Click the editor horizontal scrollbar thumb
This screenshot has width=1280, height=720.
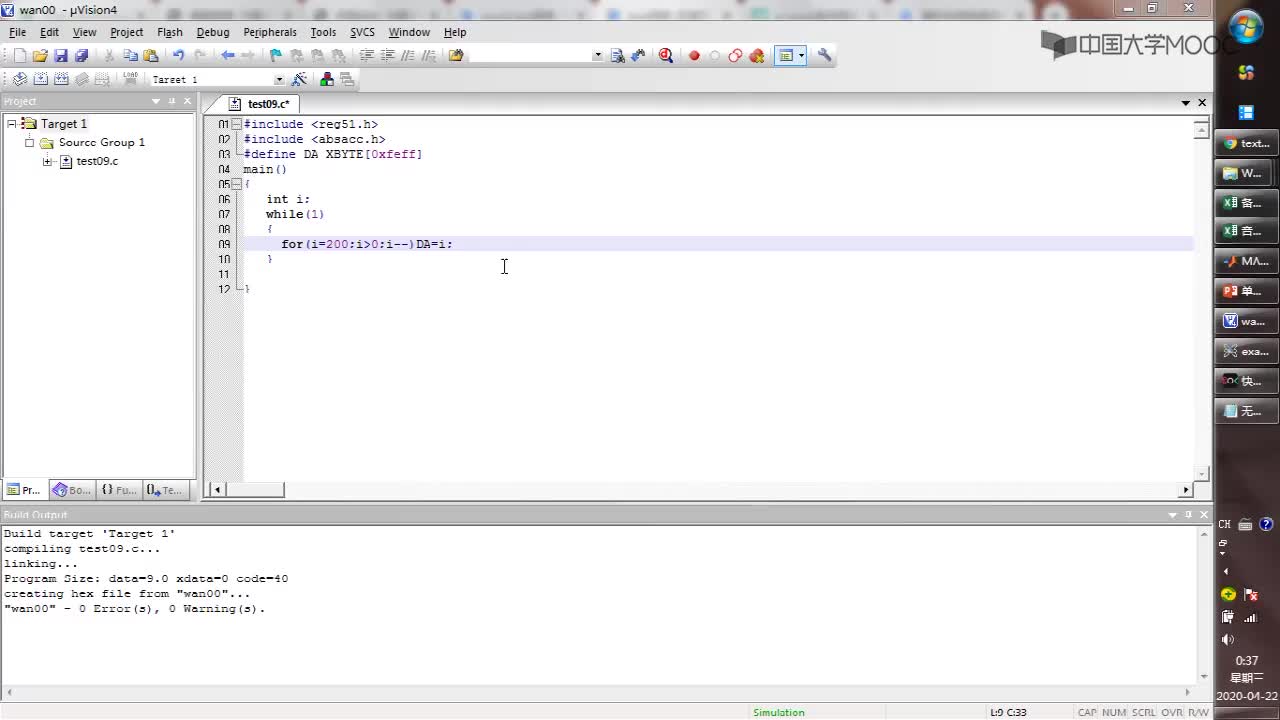pyautogui.click(x=255, y=490)
